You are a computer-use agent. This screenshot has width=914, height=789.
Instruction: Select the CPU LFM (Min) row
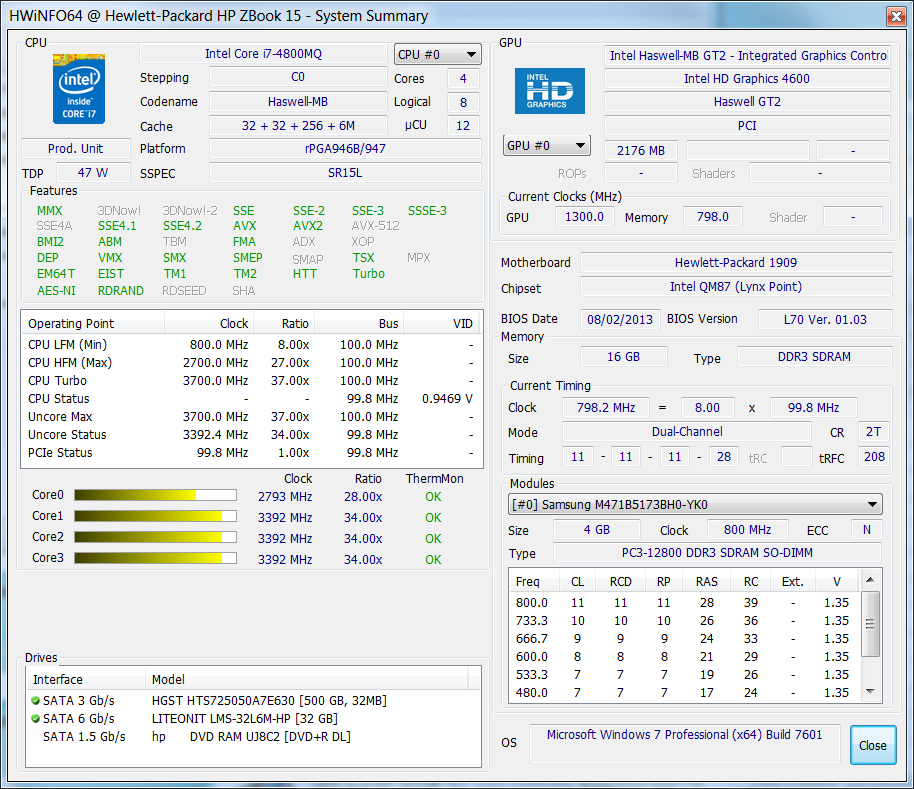pyautogui.click(x=251, y=344)
